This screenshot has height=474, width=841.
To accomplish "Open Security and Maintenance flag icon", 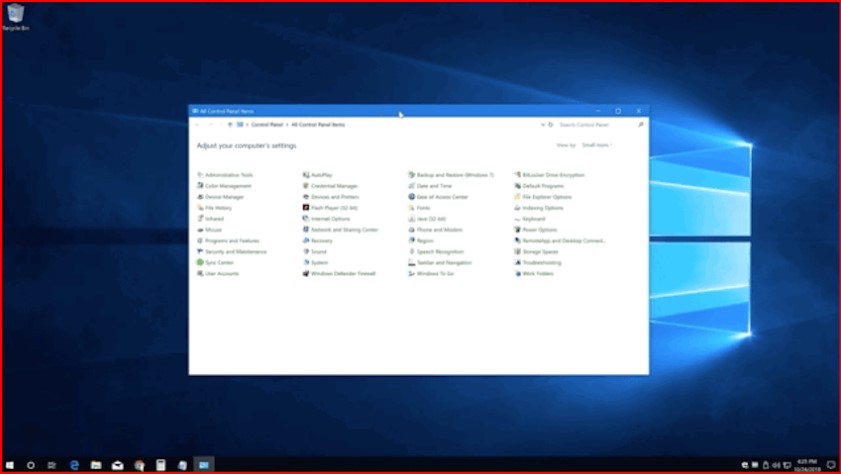I will click(200, 251).
